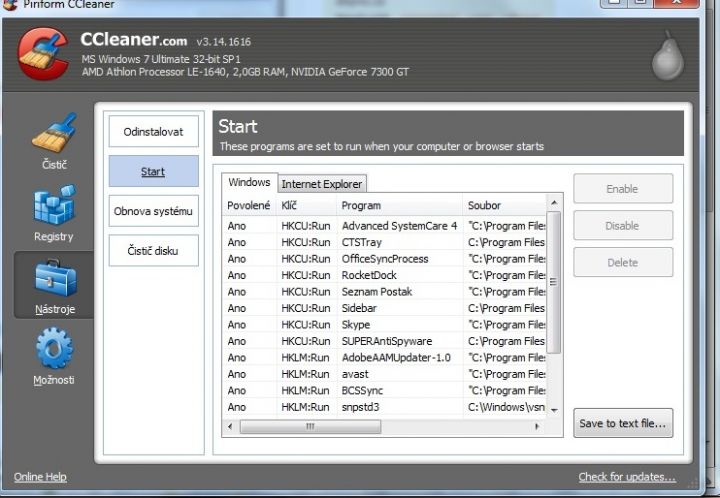This screenshot has height=498, width=720.
Task: Open the Odinstalovat panel
Action: click(153, 132)
